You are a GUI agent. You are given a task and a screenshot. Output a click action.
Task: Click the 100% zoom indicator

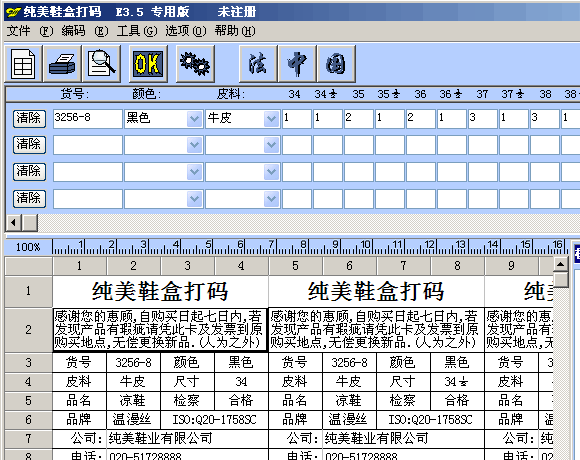pos(28,247)
